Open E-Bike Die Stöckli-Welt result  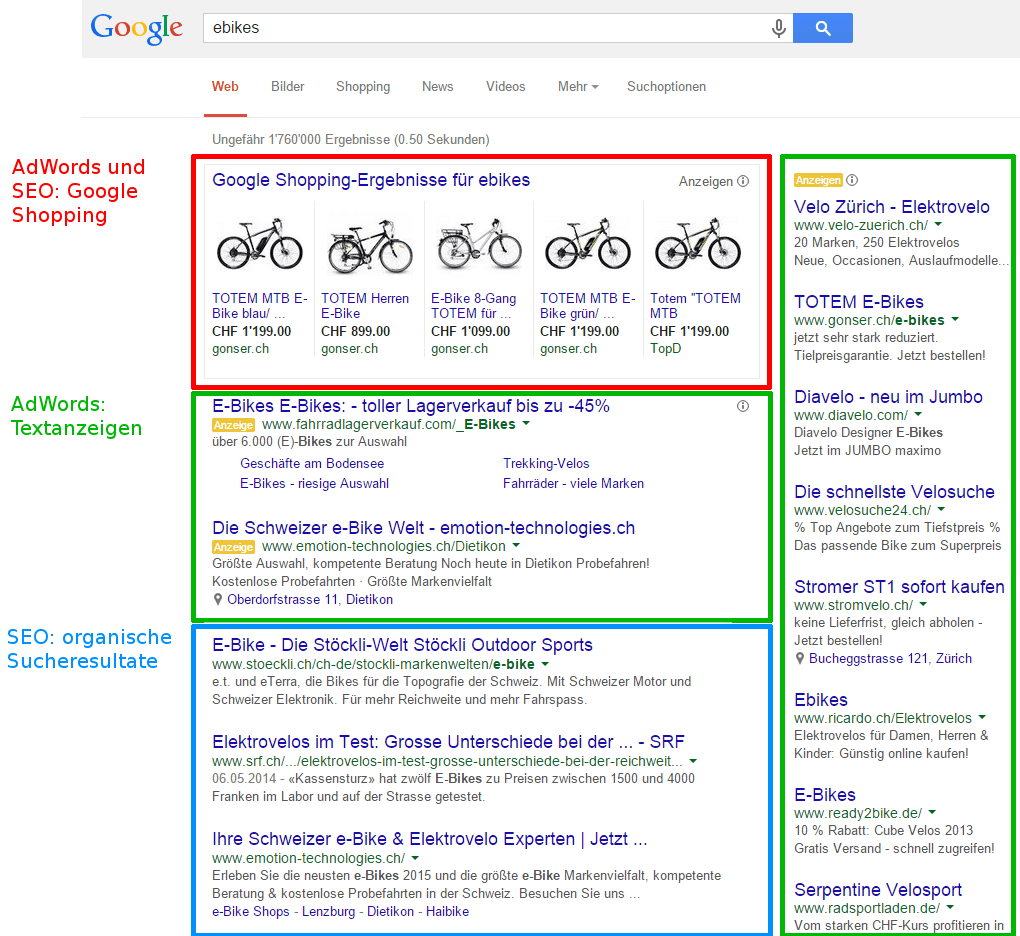tap(402, 645)
